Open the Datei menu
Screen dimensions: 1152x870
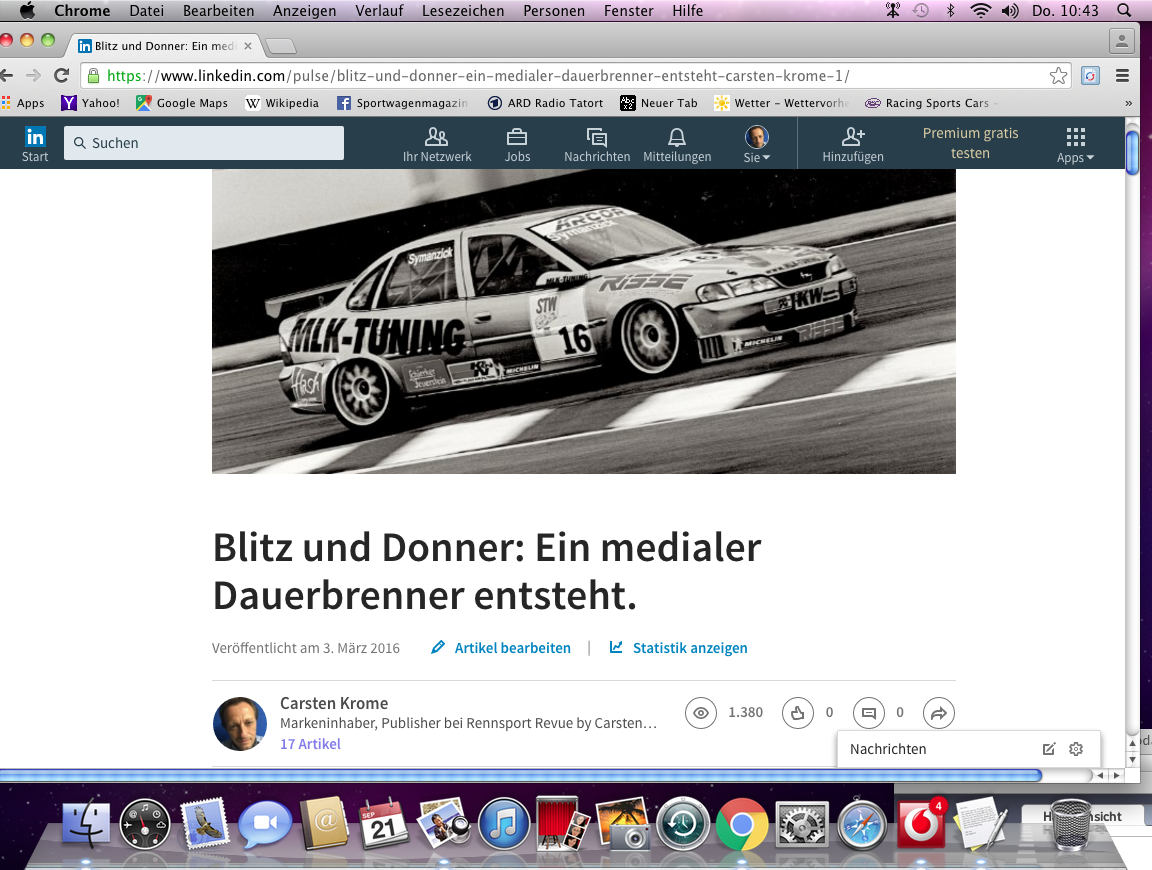point(146,10)
